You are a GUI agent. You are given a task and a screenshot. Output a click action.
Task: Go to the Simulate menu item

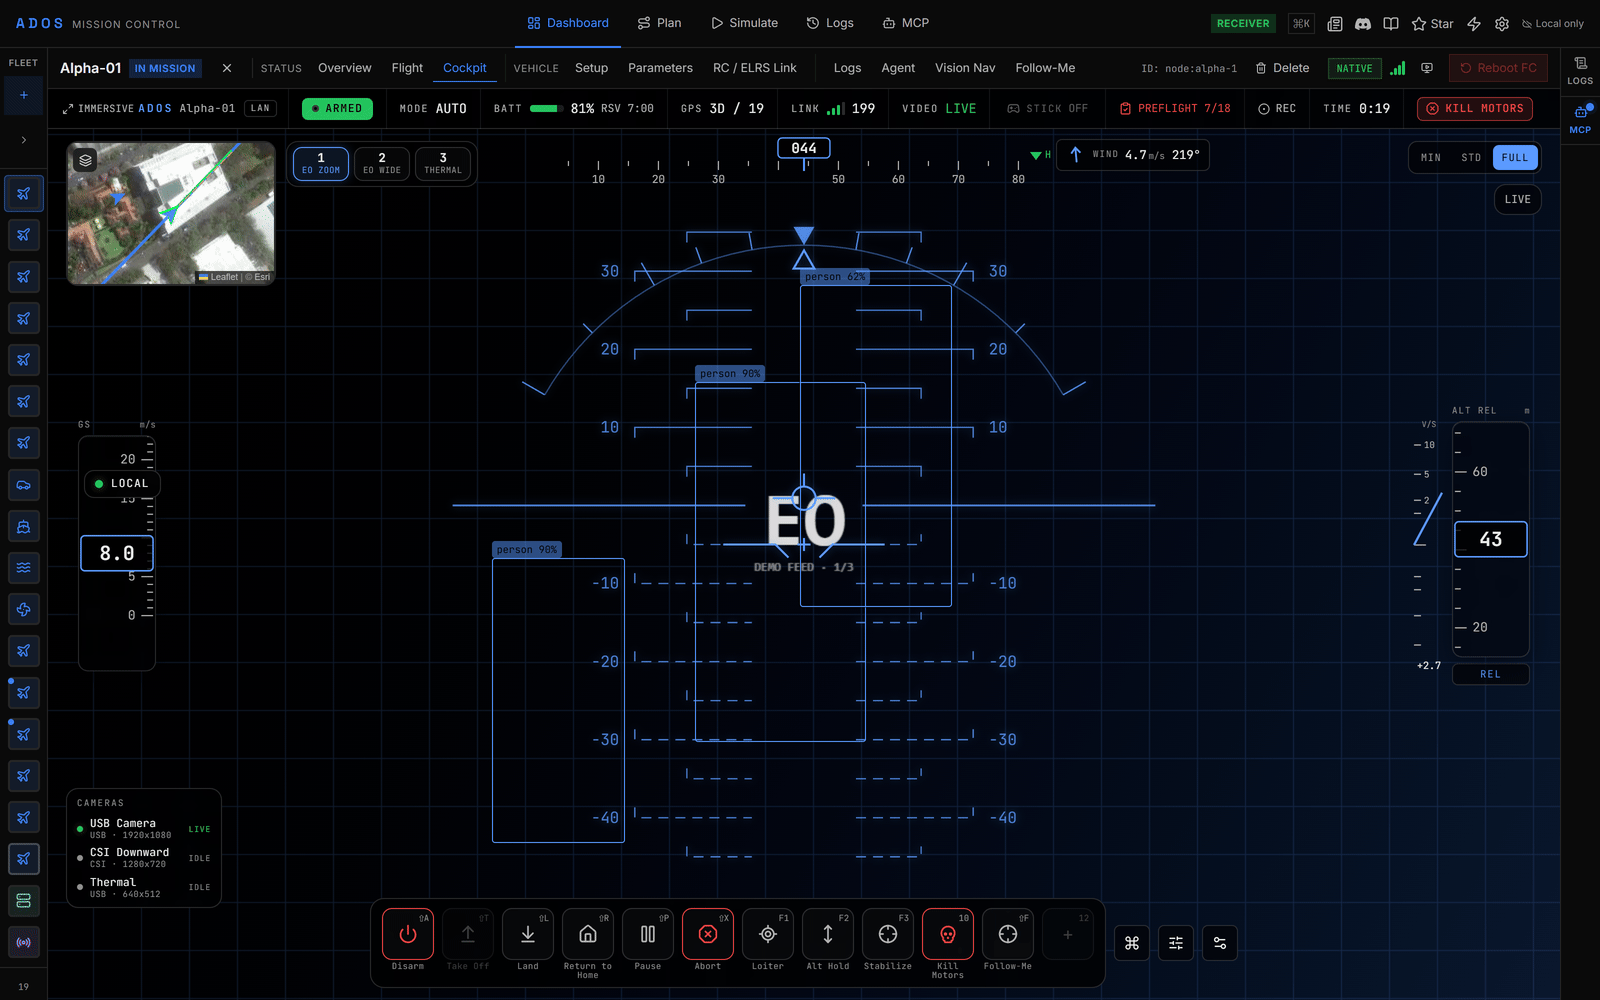[744, 23]
